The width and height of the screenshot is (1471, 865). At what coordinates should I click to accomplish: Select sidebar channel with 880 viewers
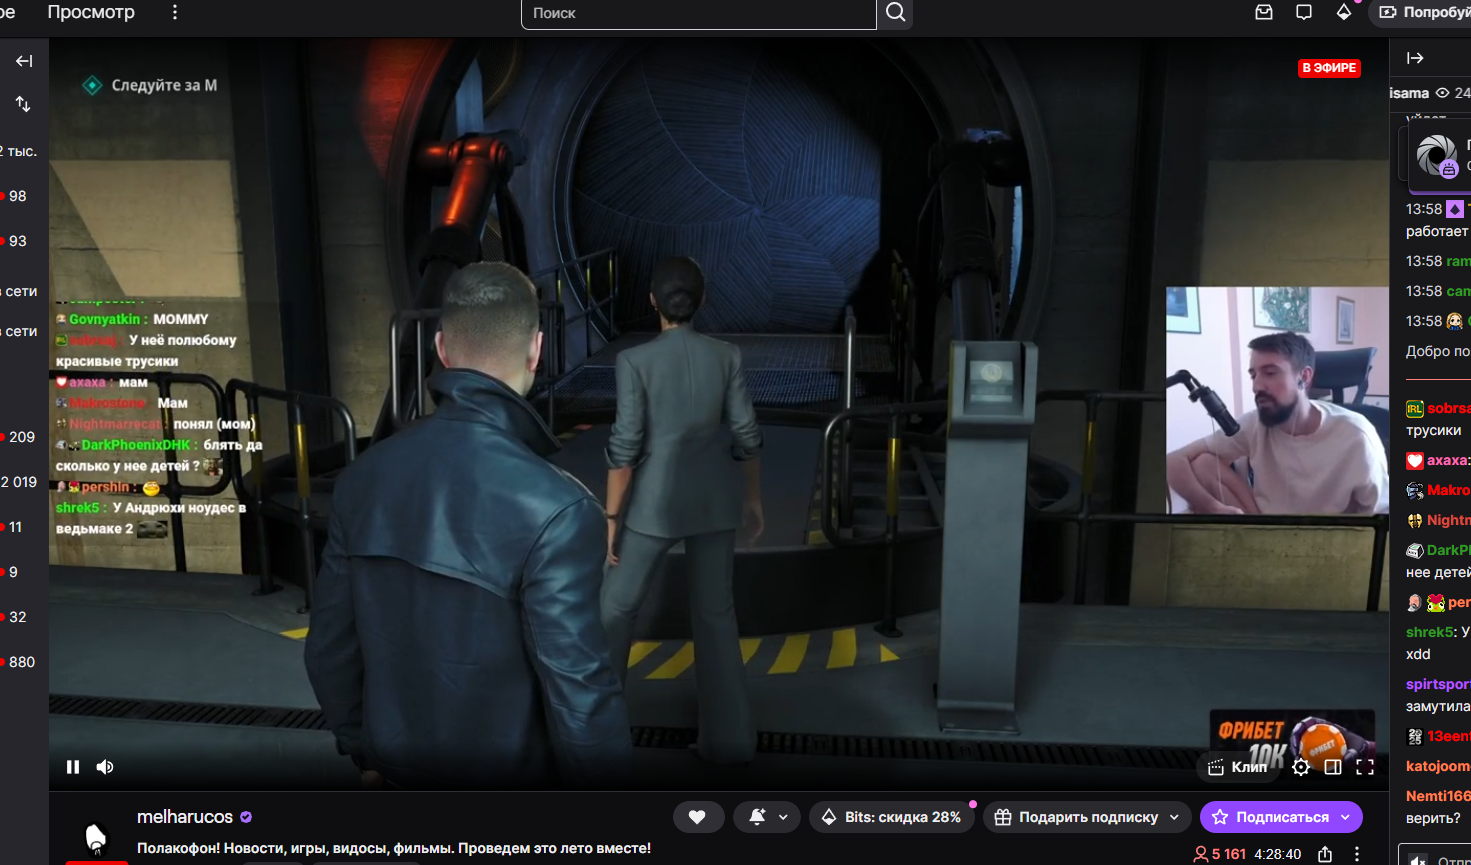tap(19, 662)
